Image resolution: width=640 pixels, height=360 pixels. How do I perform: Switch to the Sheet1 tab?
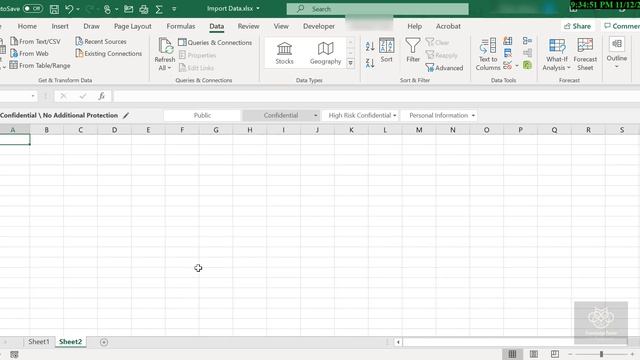pyautogui.click(x=39, y=342)
